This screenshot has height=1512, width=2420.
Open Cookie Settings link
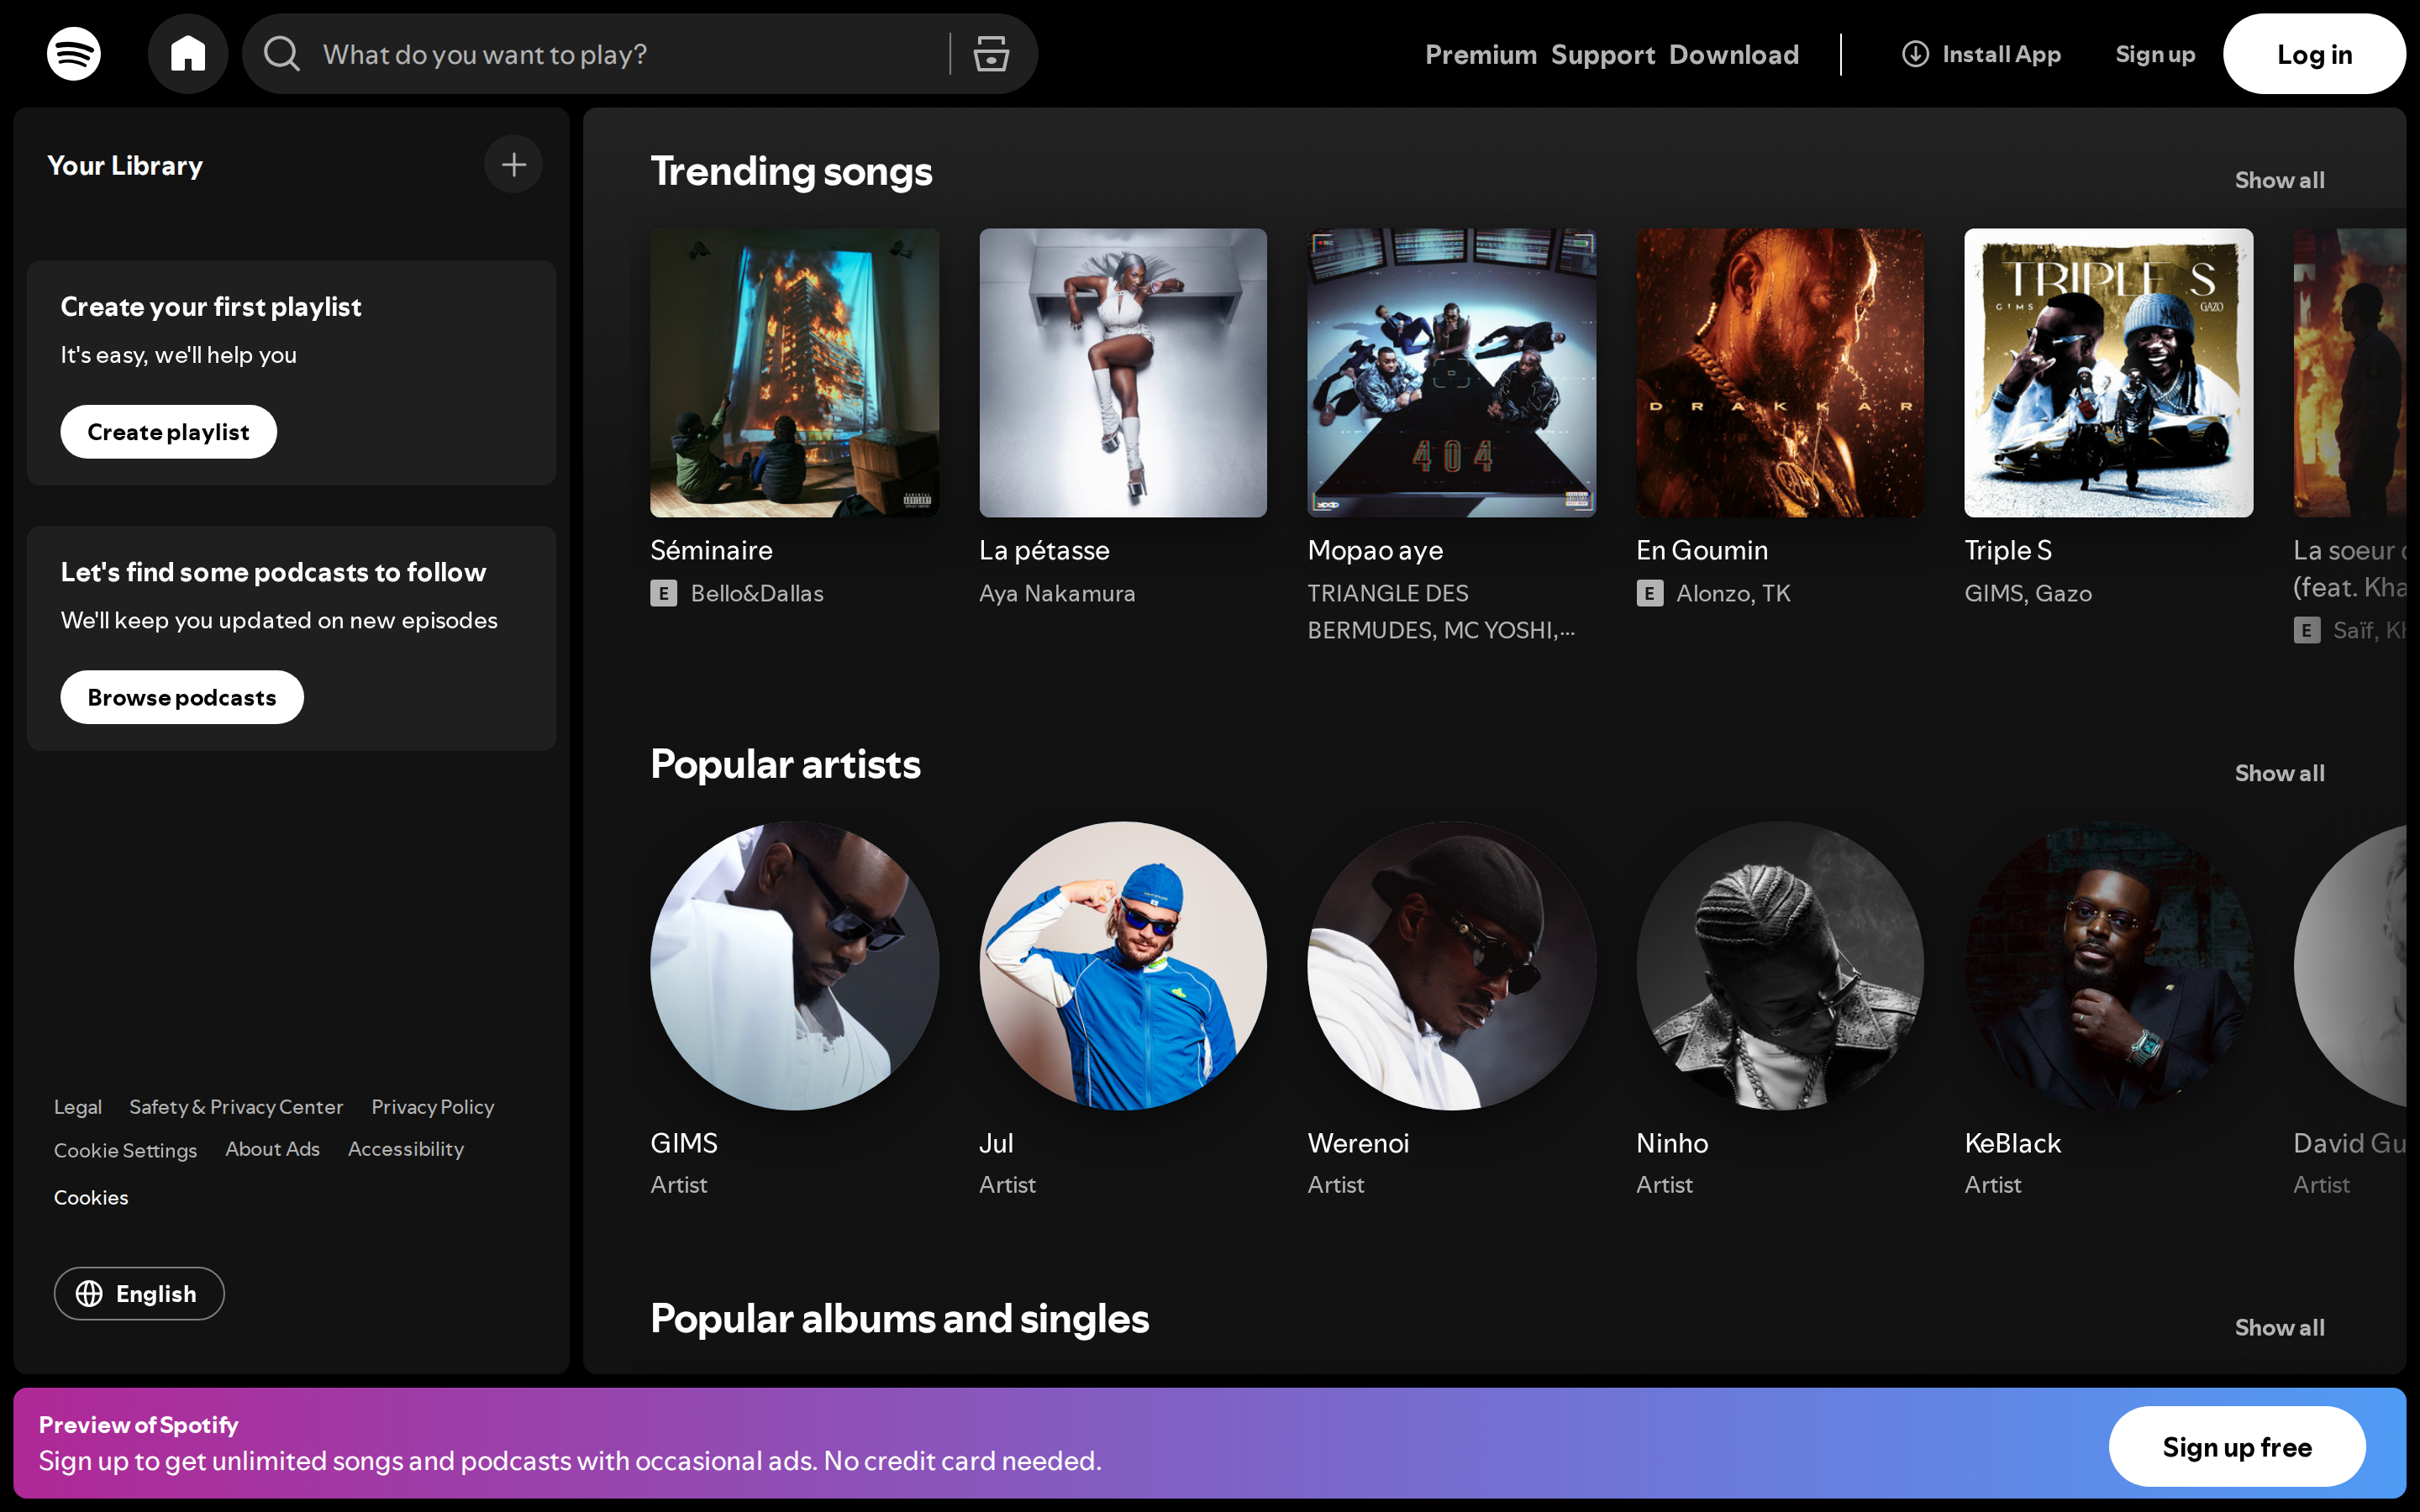(125, 1150)
